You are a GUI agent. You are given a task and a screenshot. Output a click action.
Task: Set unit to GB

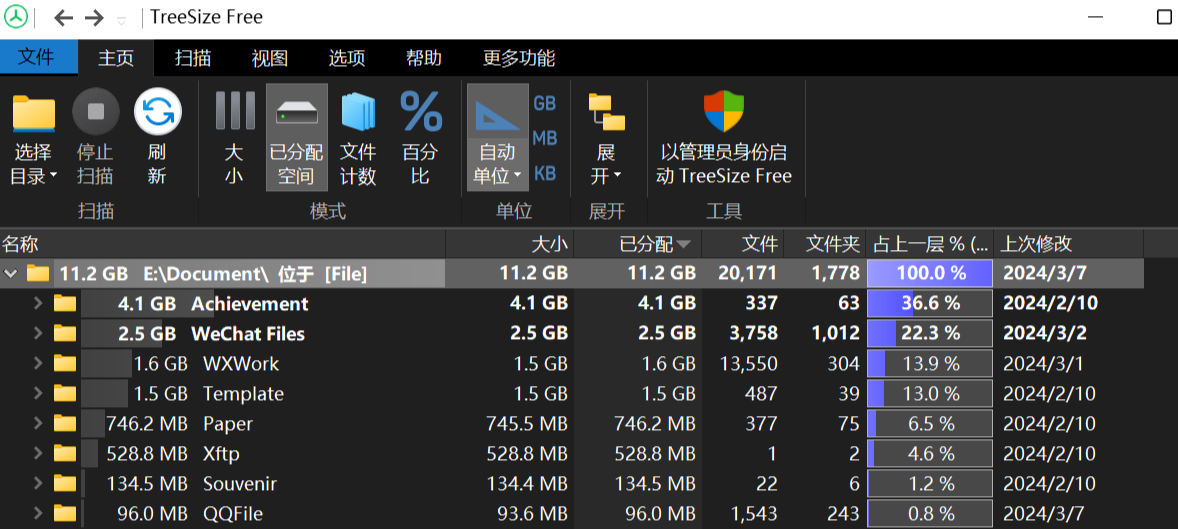pos(545,103)
